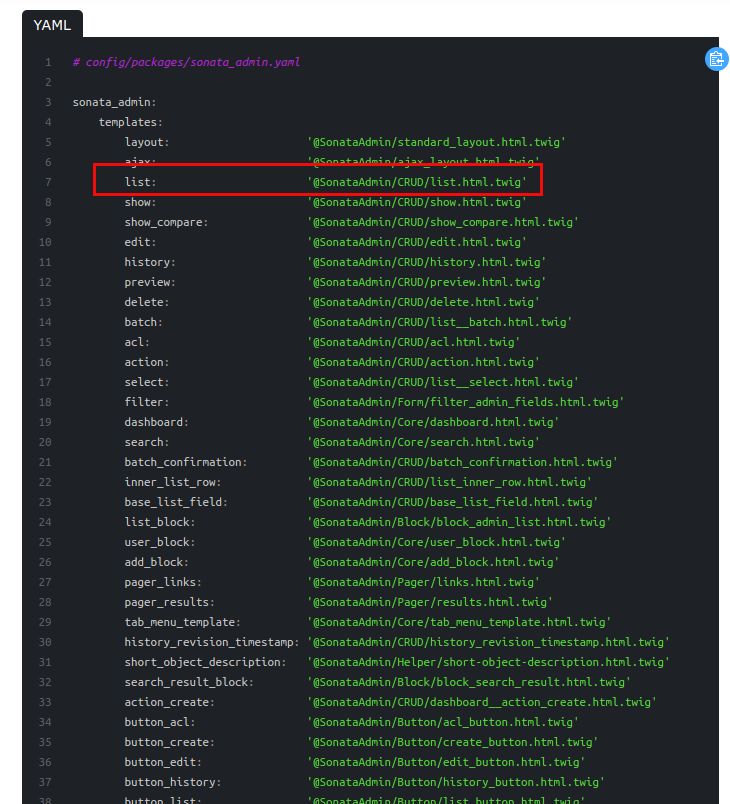The image size is (730, 804).
Task: Click the show_compare key
Action: coord(166,222)
